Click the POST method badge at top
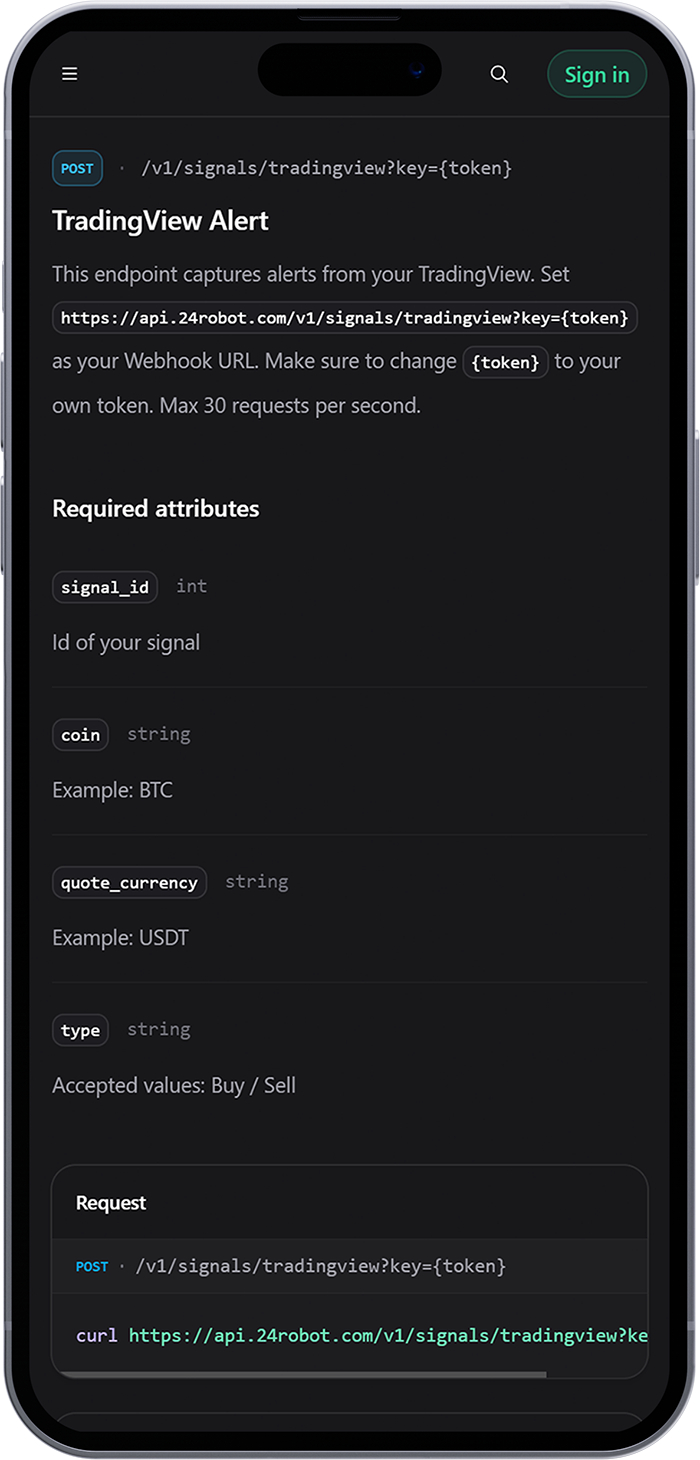This screenshot has width=700, height=1460. pos(77,168)
